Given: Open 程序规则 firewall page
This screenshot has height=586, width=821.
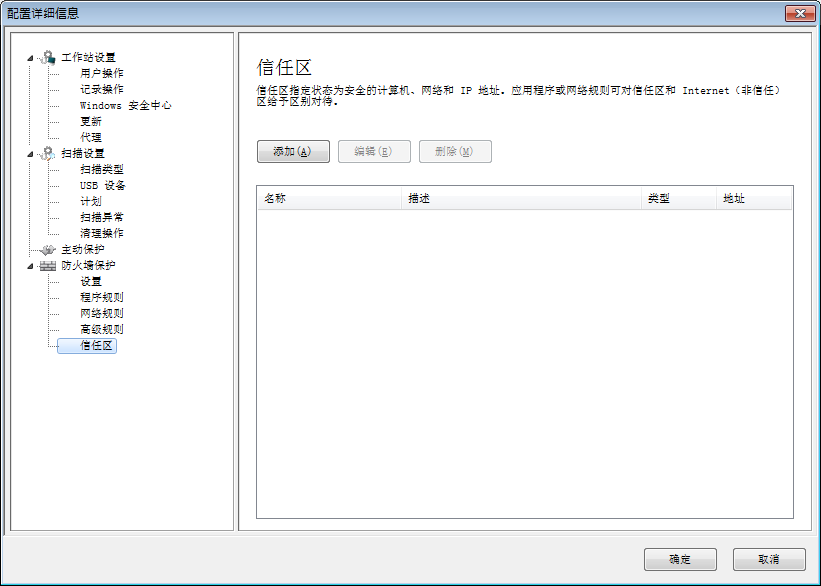Looking at the screenshot, I should (x=101, y=297).
